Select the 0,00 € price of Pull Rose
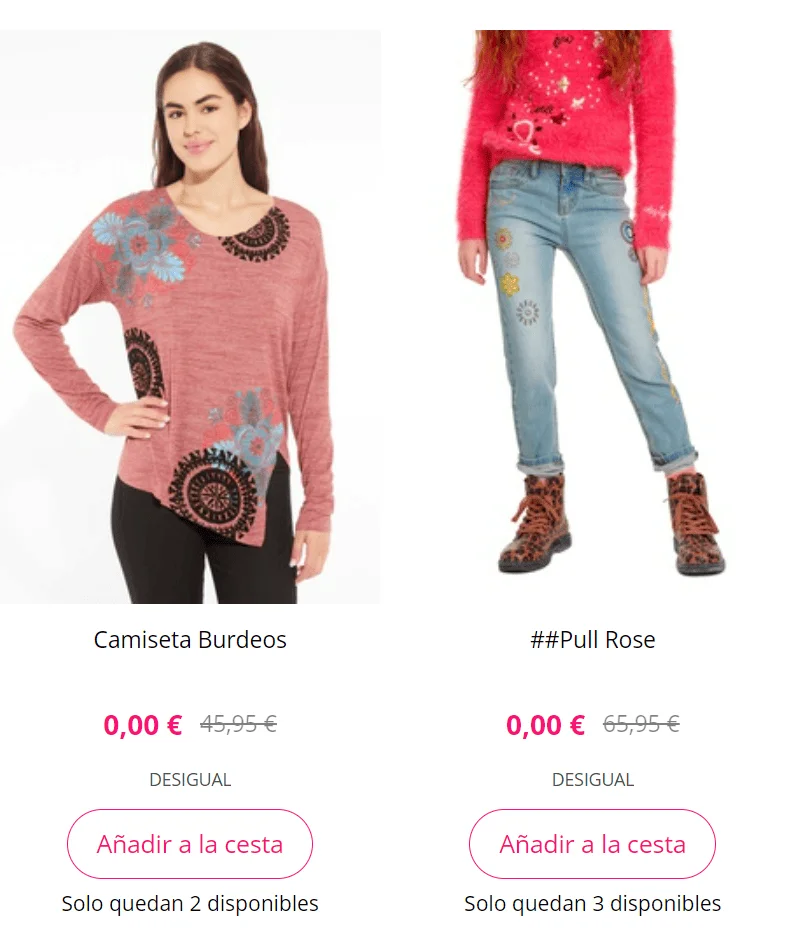 [x=546, y=725]
